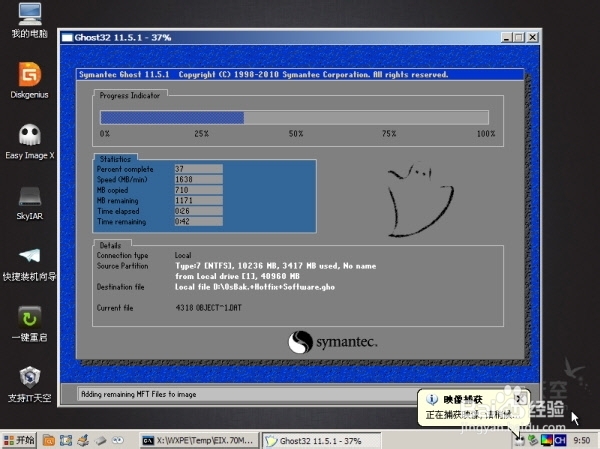Open the 快捷装机向导 paper-plane icon

(x=29, y=264)
